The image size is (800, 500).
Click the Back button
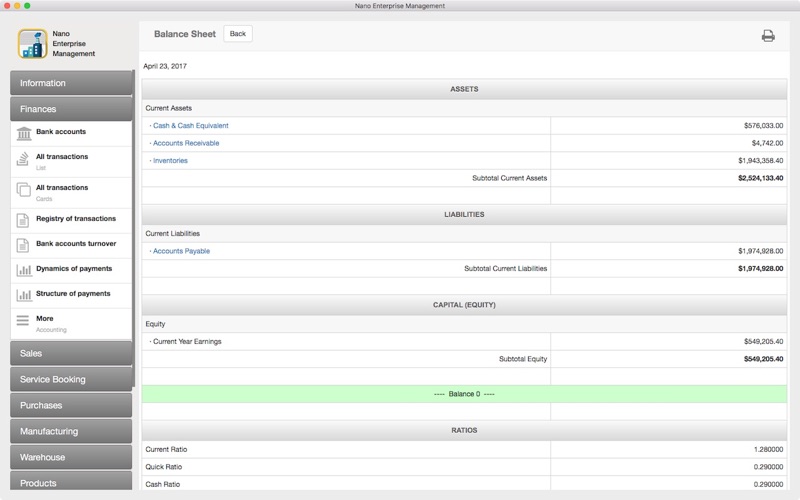click(238, 34)
